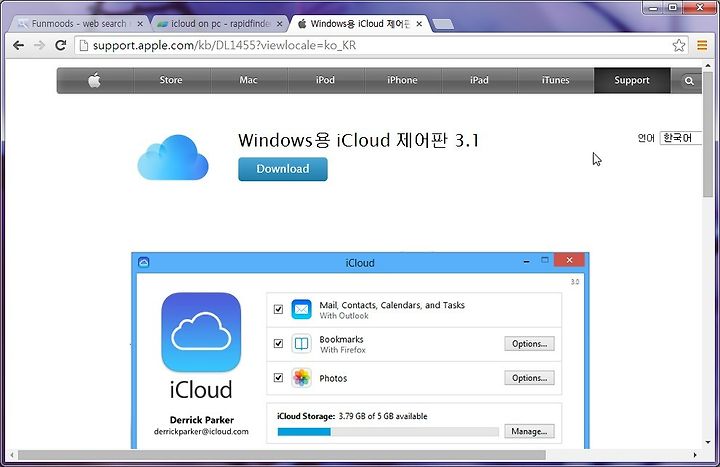This screenshot has height=467, width=720.
Task: Select the Windows용 iCloud 제어판 tab
Action: coord(360,23)
